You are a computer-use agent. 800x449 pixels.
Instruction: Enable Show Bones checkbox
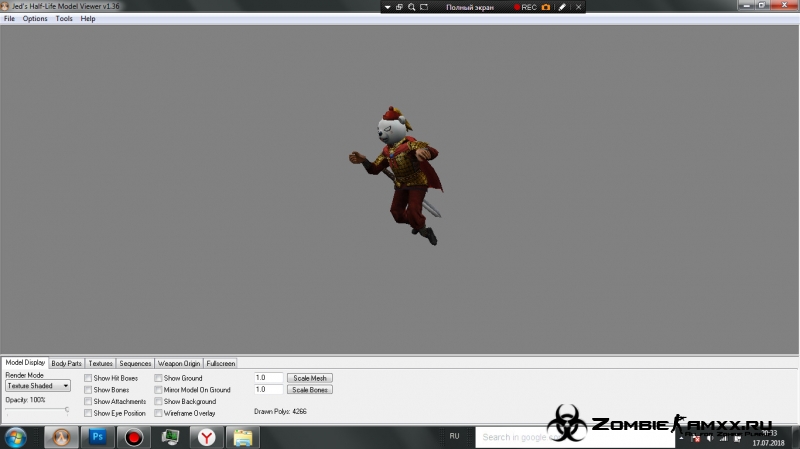click(88, 390)
